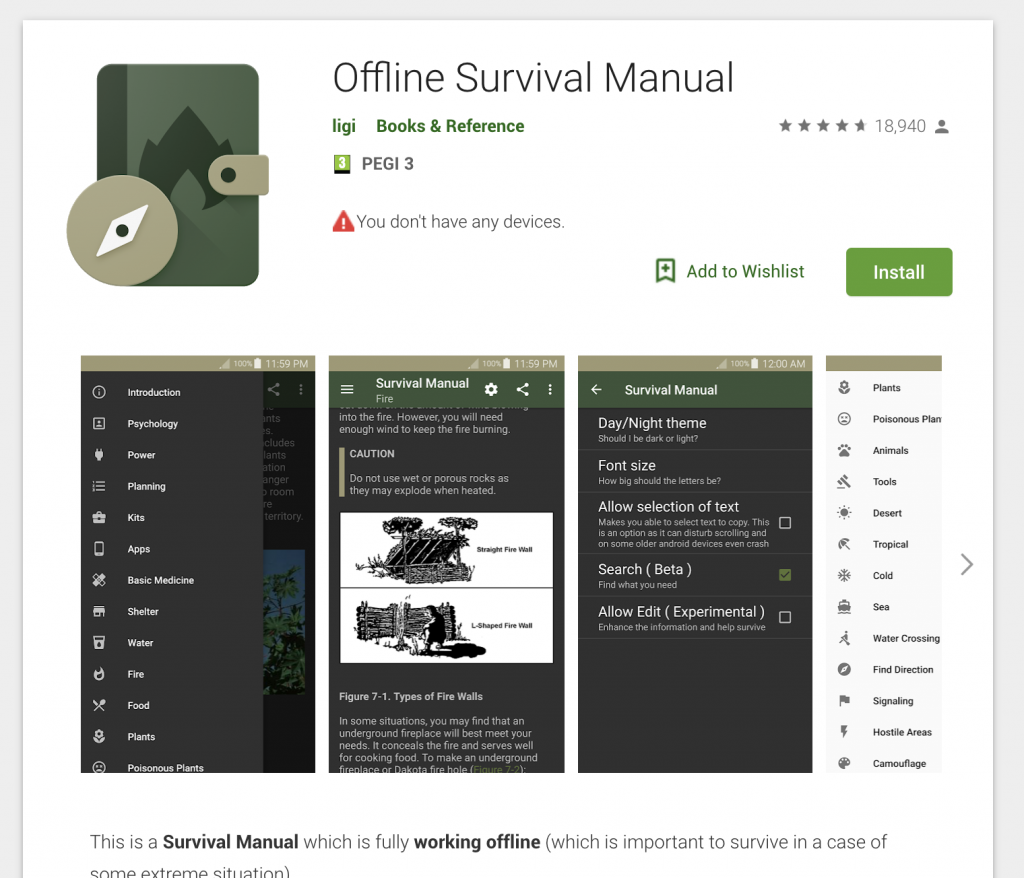Click the Straight Fire Wall illustration

click(447, 550)
